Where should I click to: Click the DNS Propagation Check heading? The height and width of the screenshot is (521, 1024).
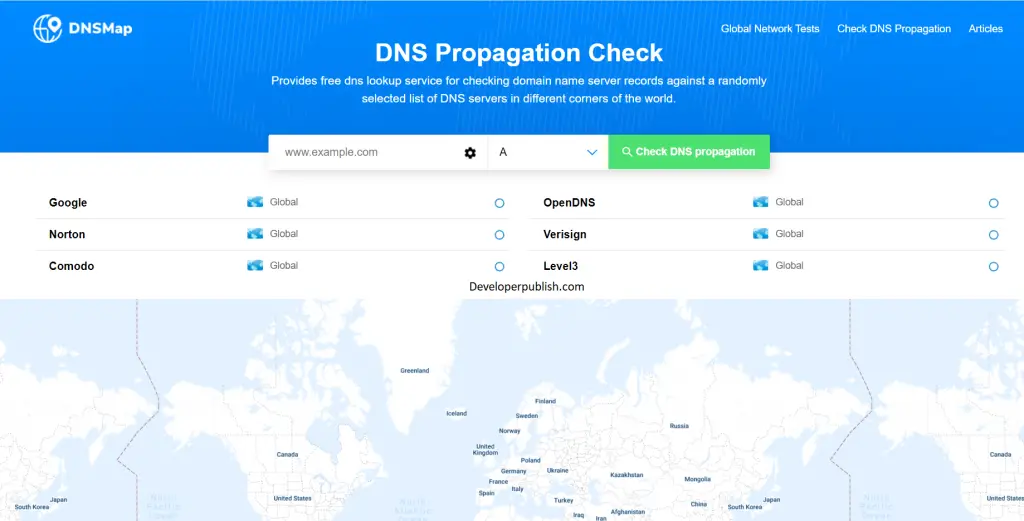pos(519,53)
